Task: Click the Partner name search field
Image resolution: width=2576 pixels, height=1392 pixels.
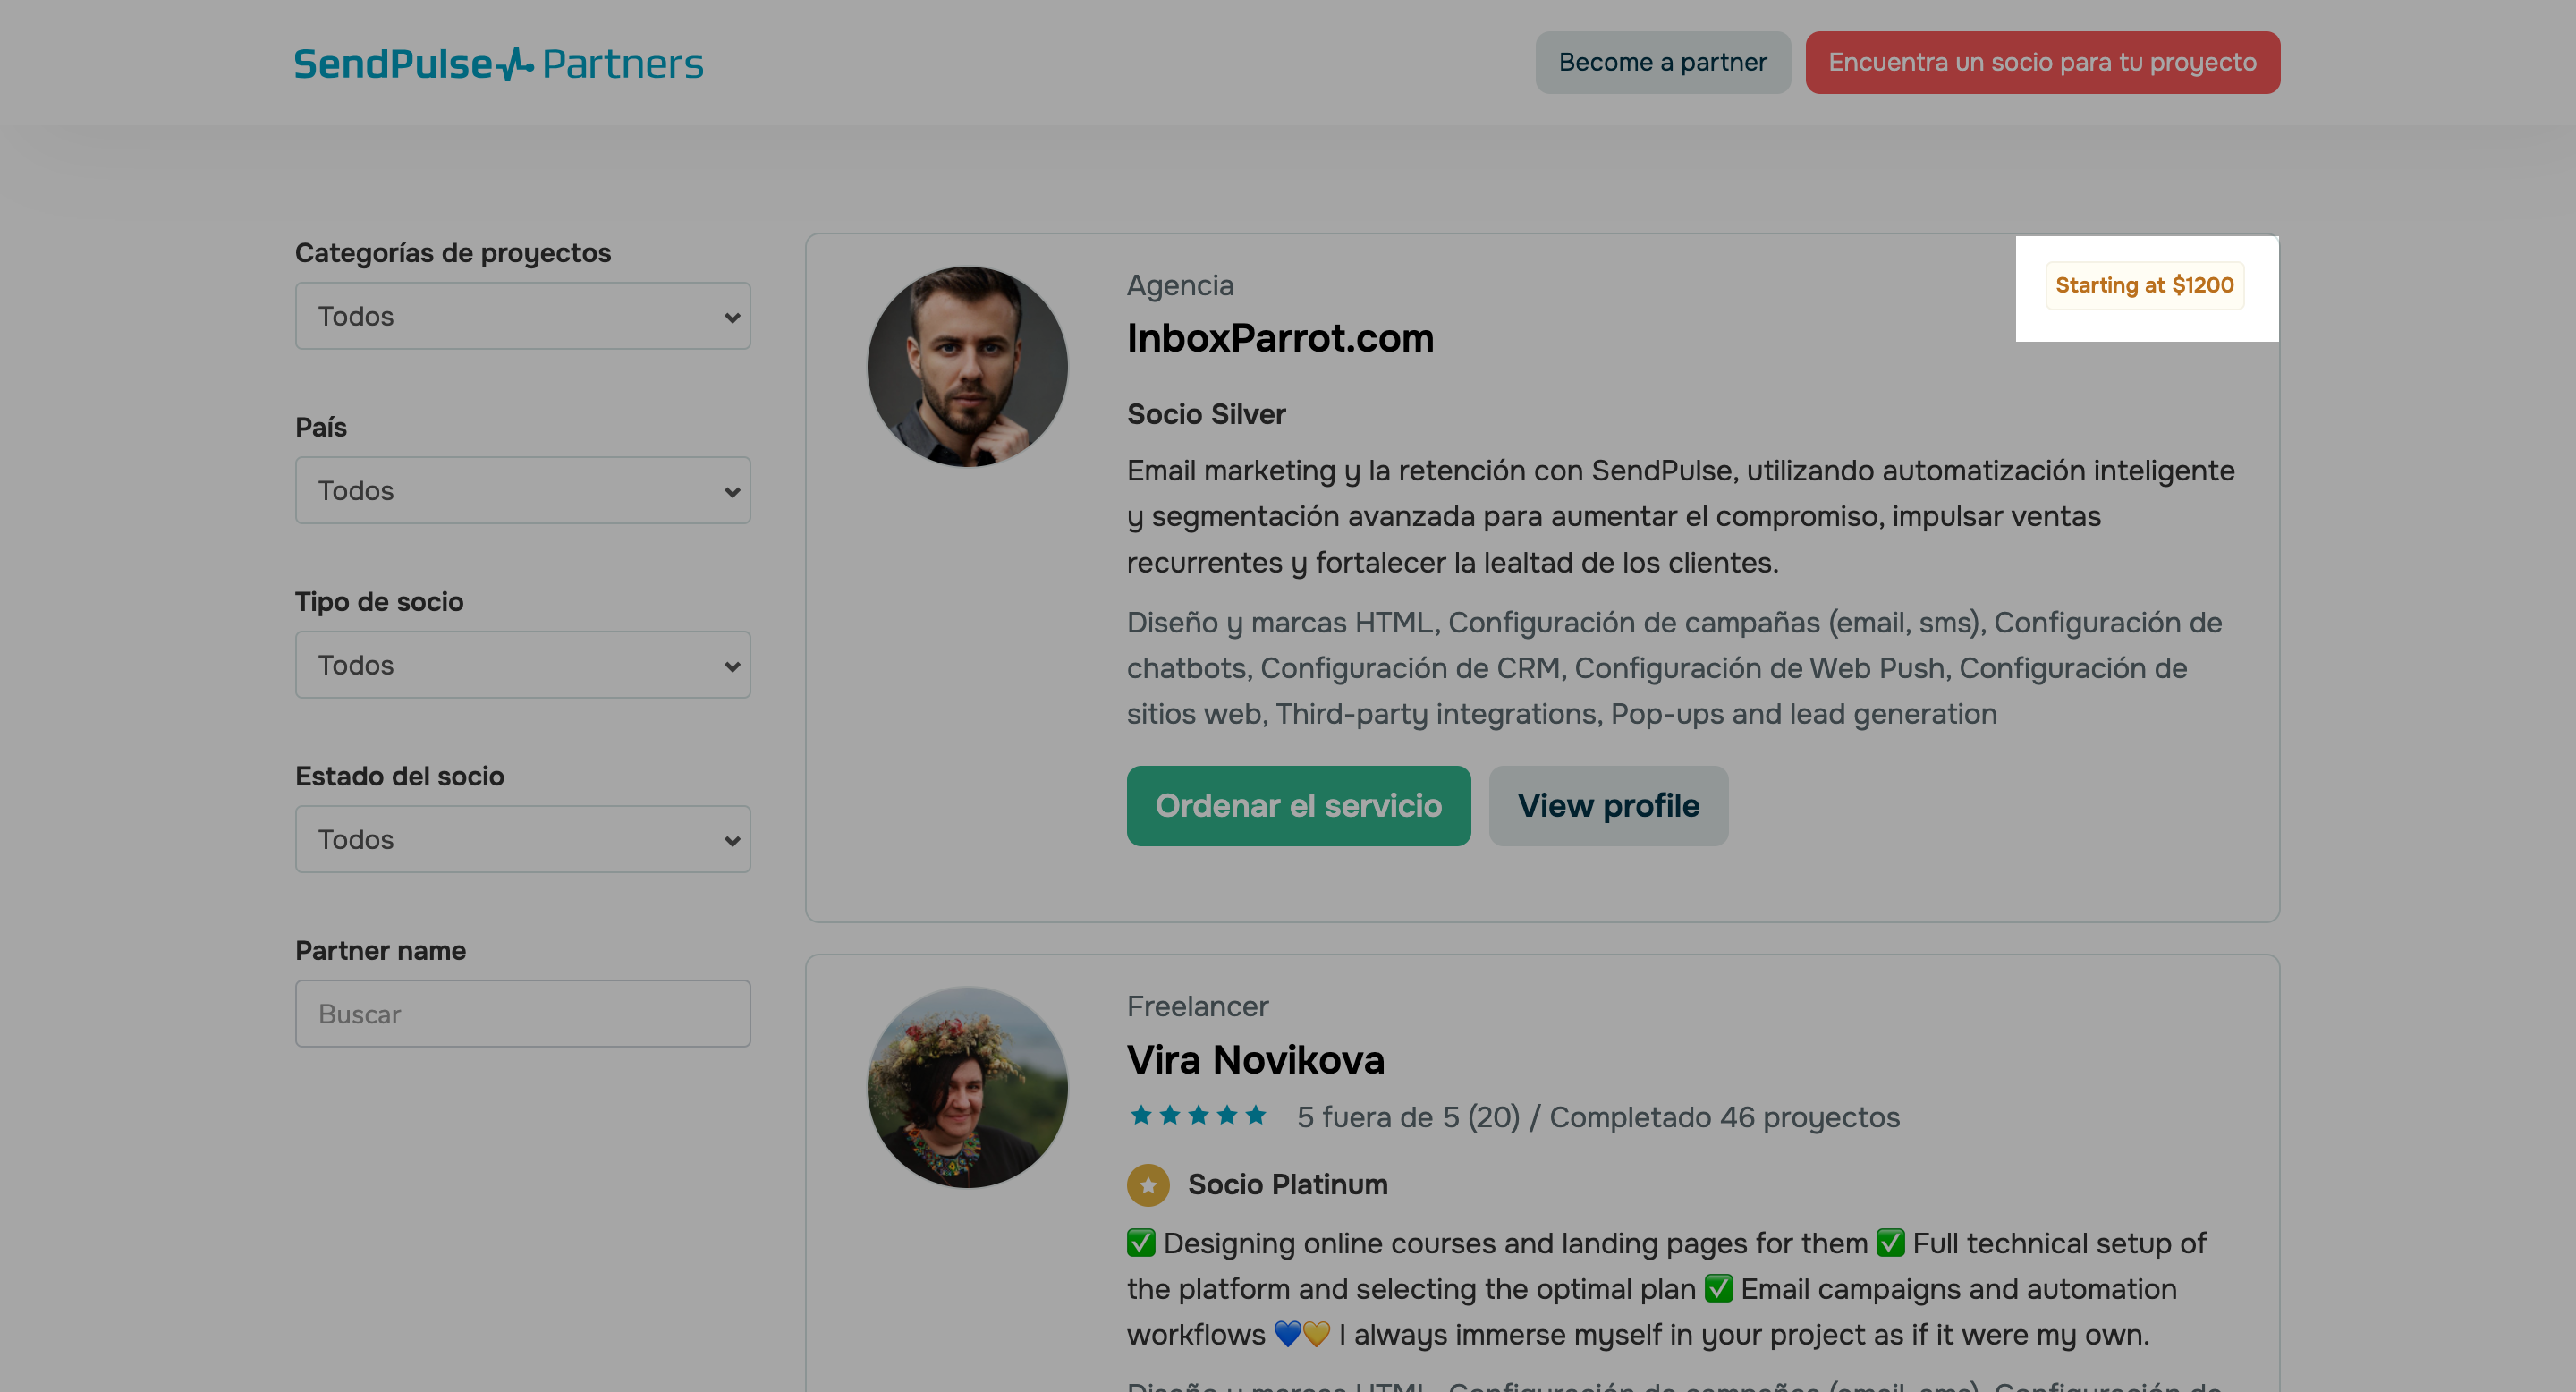Action: (x=522, y=1014)
